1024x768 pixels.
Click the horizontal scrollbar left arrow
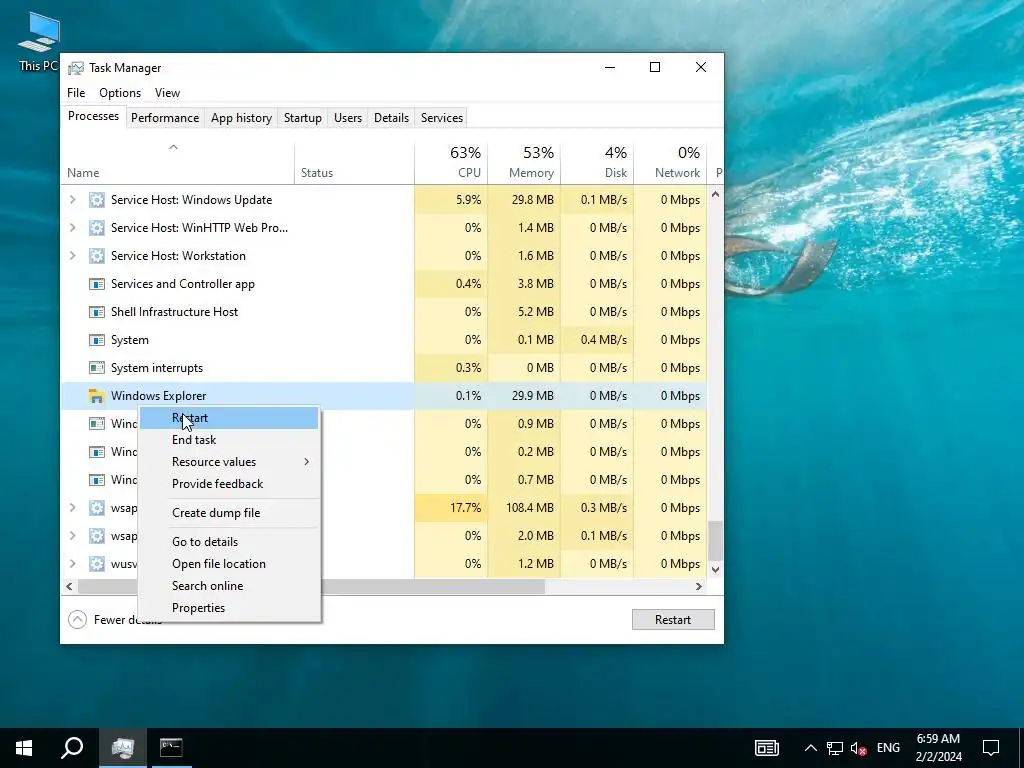[x=69, y=586]
